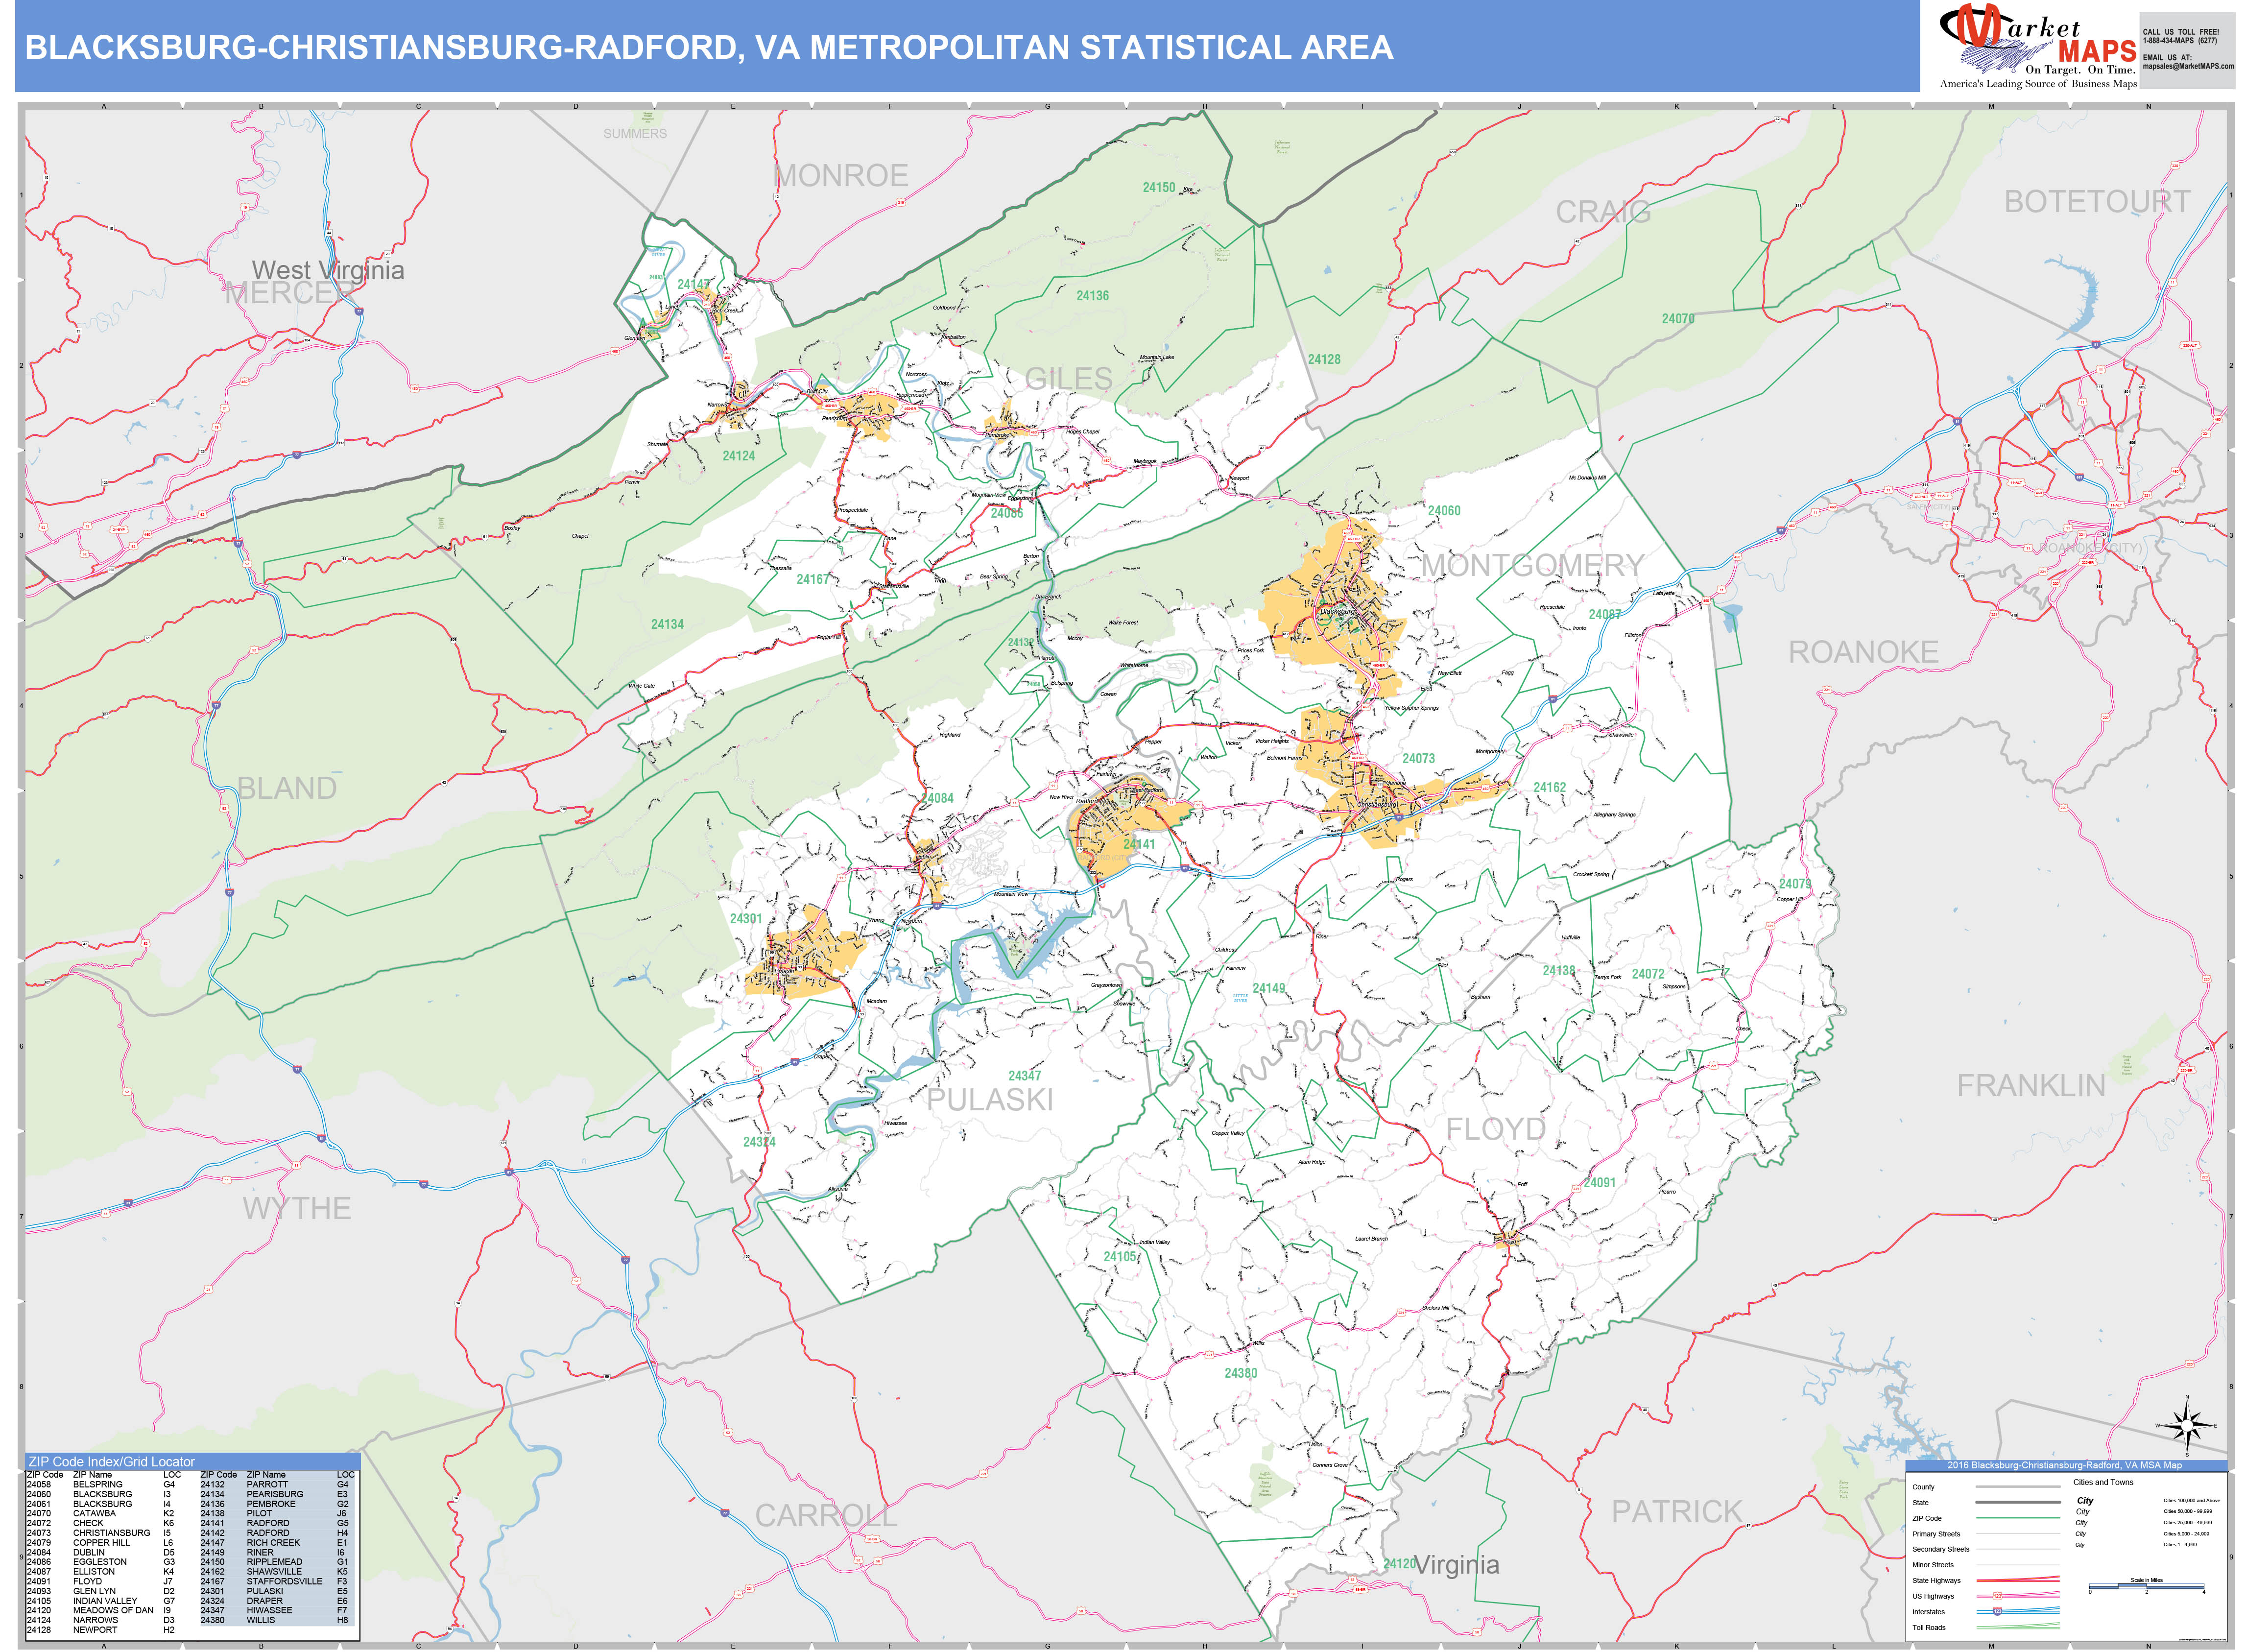
Task: Open the Cities 100,000 and Above category
Action: pos(2192,1500)
